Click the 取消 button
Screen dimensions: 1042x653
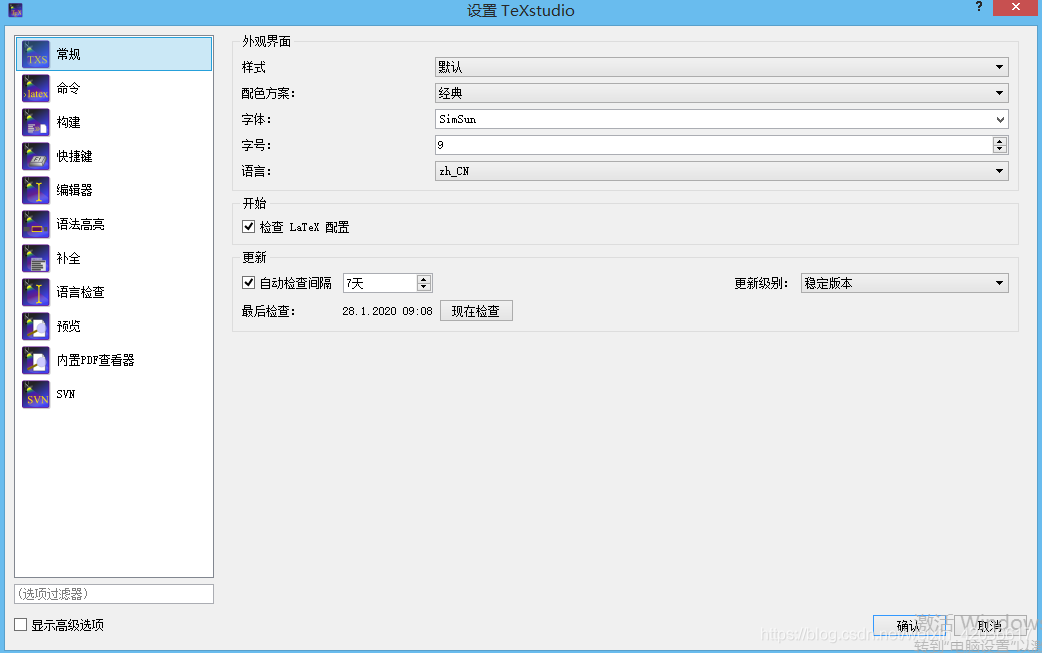click(990, 625)
